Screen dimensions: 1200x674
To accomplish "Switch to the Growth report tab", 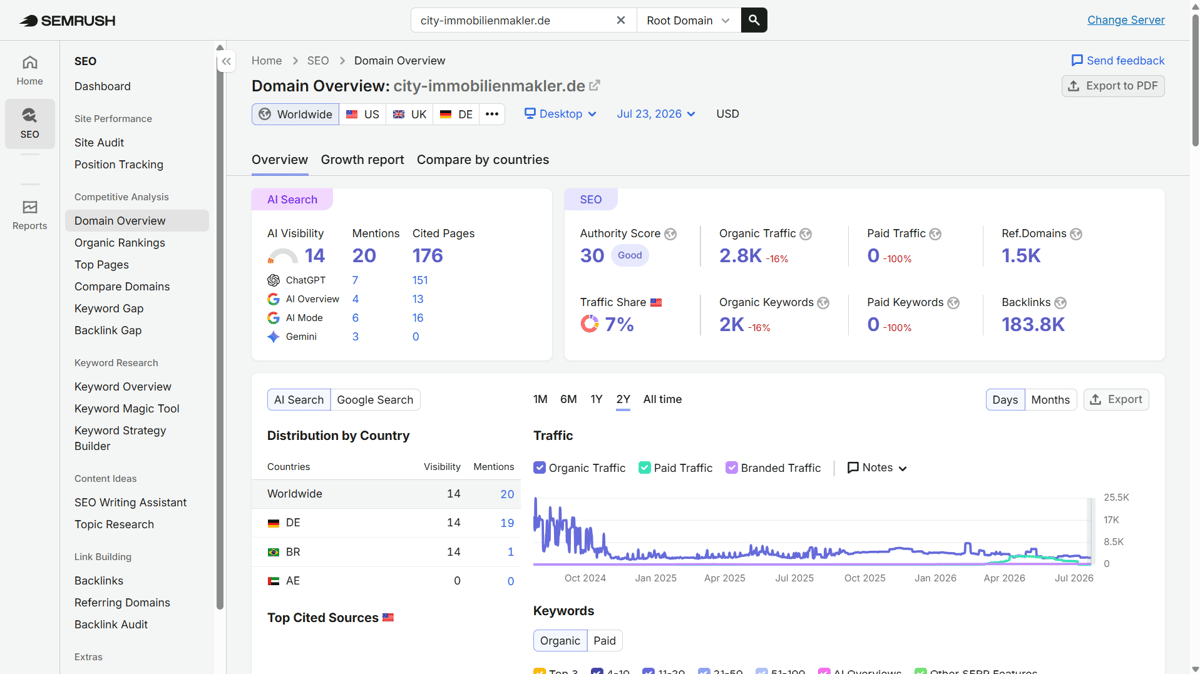I will 362,160.
